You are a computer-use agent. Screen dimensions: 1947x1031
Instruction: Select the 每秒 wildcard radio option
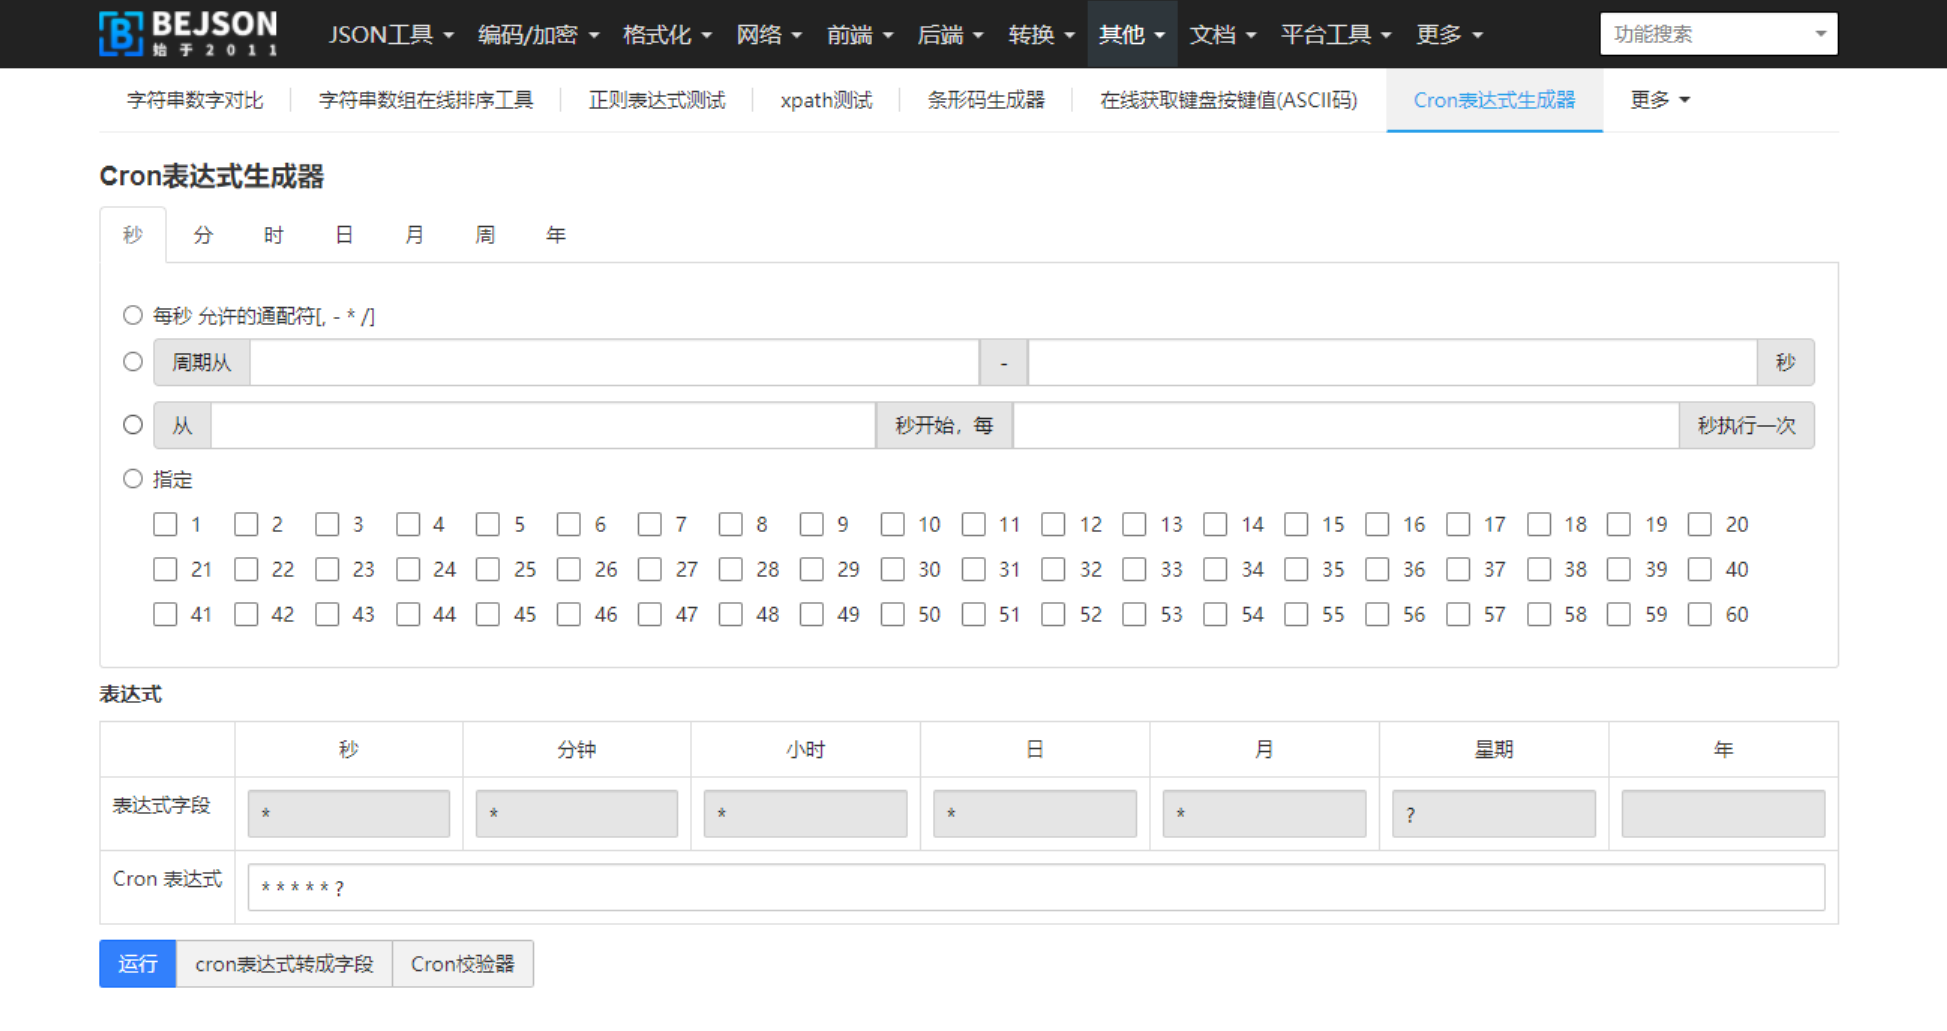133,315
